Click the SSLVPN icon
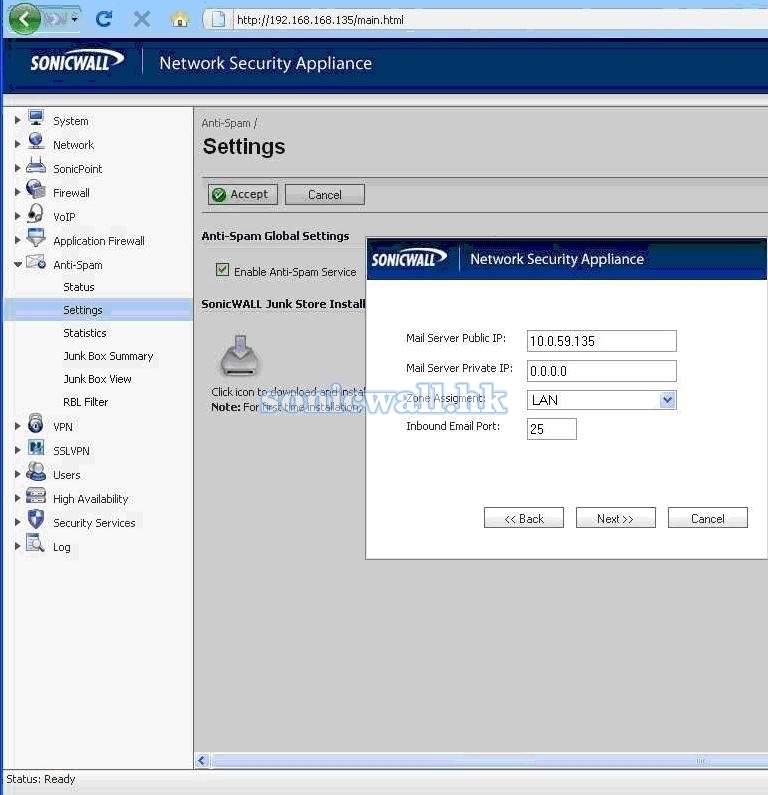Viewport: 768px width, 795px height. [x=36, y=447]
